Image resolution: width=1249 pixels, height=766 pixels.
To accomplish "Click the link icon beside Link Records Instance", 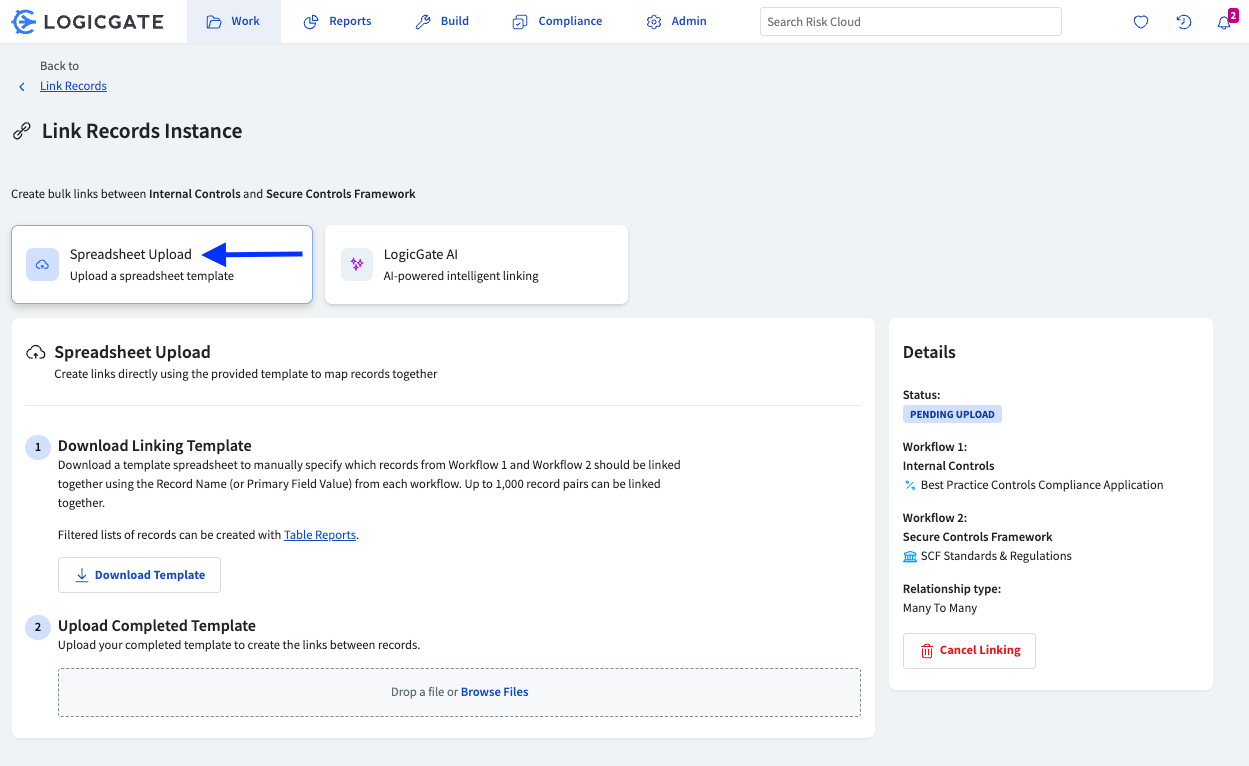I will (x=21, y=131).
